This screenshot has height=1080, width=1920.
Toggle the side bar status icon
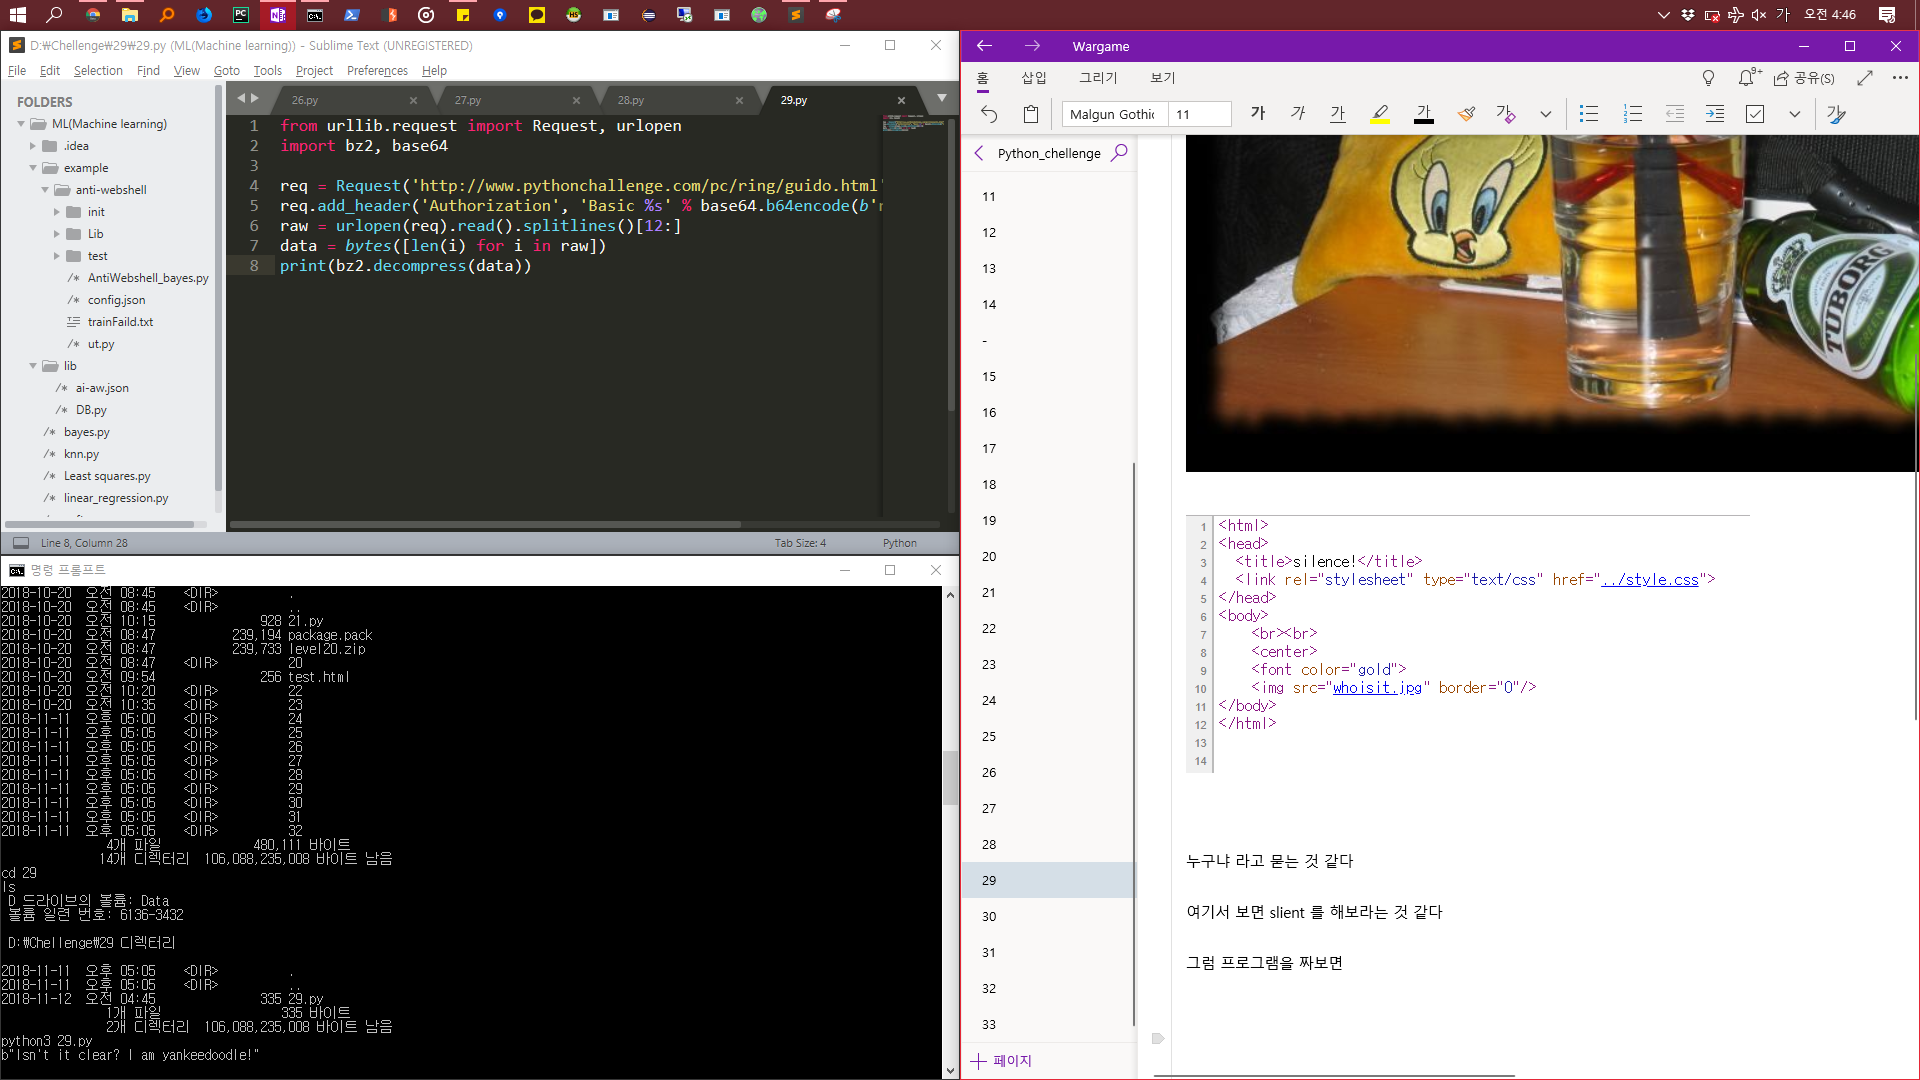21,543
